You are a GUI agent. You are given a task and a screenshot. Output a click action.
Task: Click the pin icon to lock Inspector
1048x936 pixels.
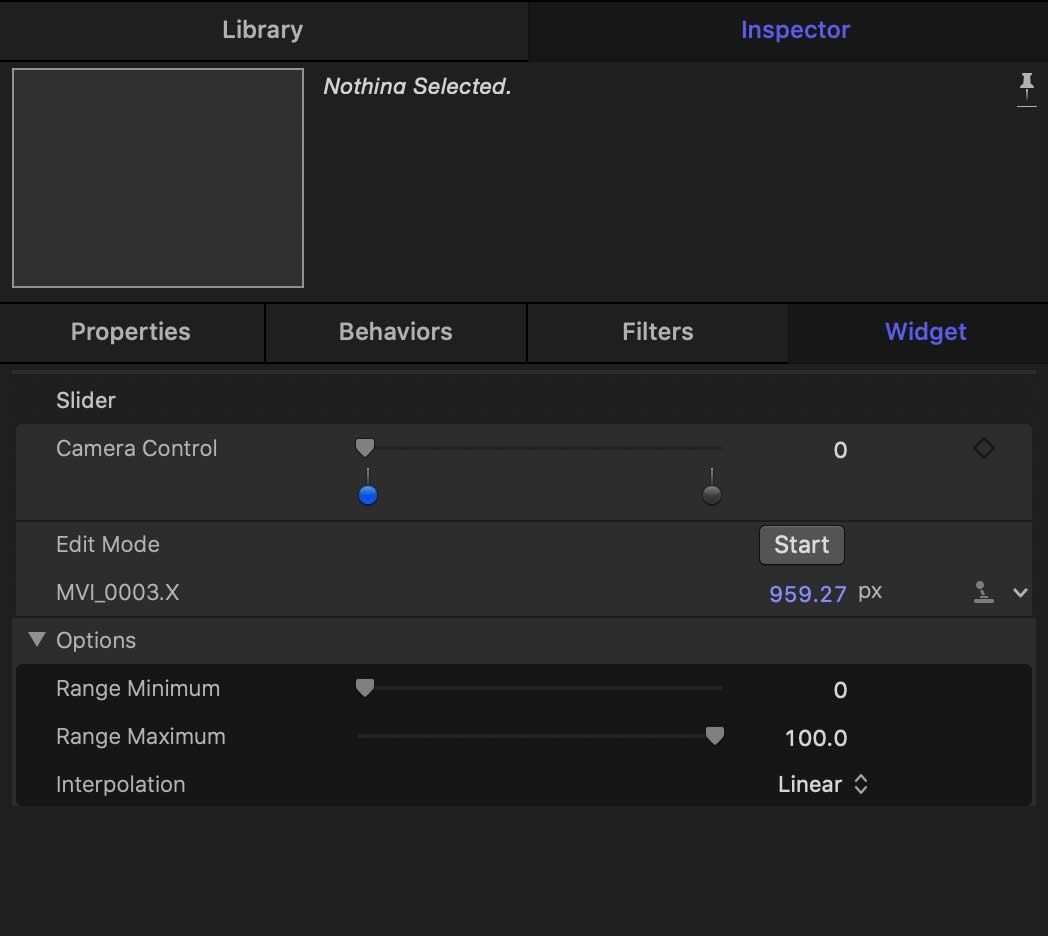1027,89
